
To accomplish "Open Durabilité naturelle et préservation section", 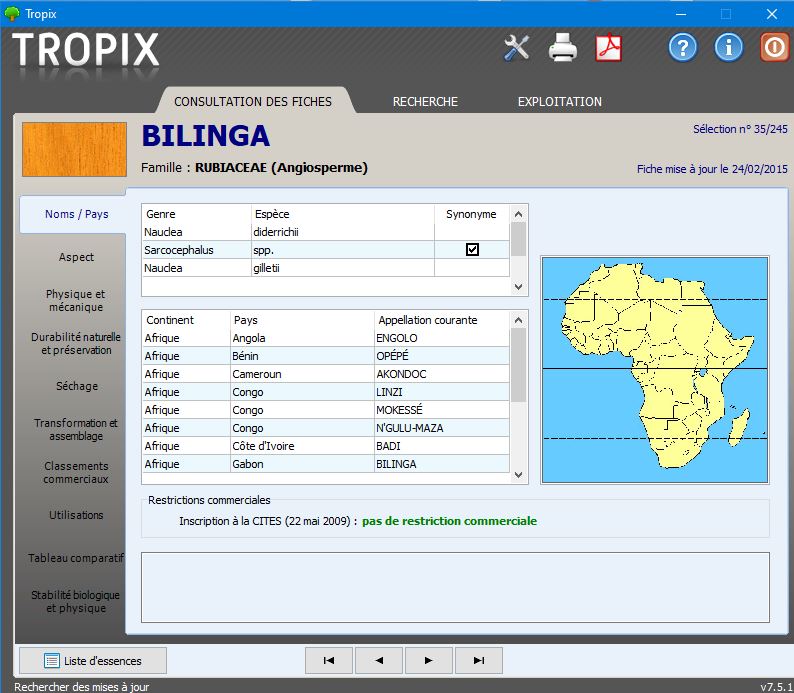I will tap(76, 343).
